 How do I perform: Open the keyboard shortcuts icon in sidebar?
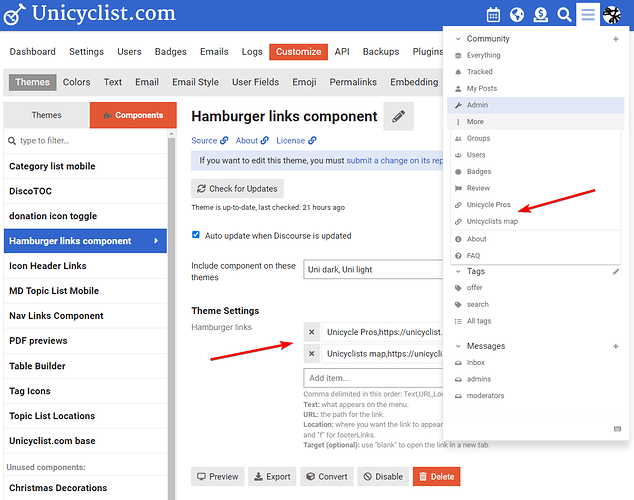[x=617, y=428]
